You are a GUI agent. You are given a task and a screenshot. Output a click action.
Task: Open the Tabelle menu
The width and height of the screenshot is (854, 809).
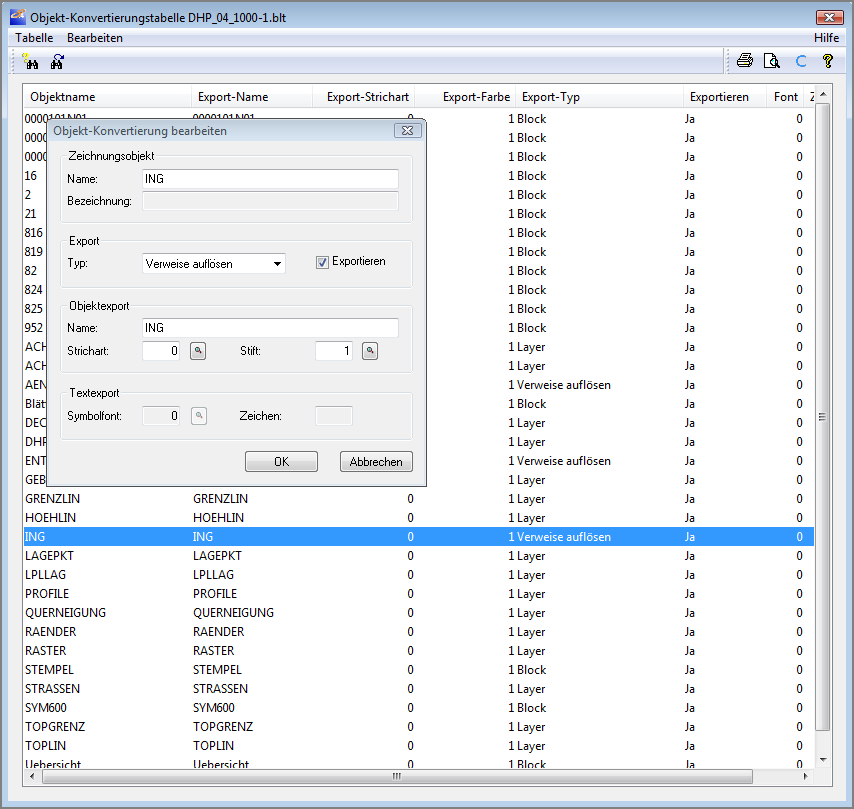[34, 38]
